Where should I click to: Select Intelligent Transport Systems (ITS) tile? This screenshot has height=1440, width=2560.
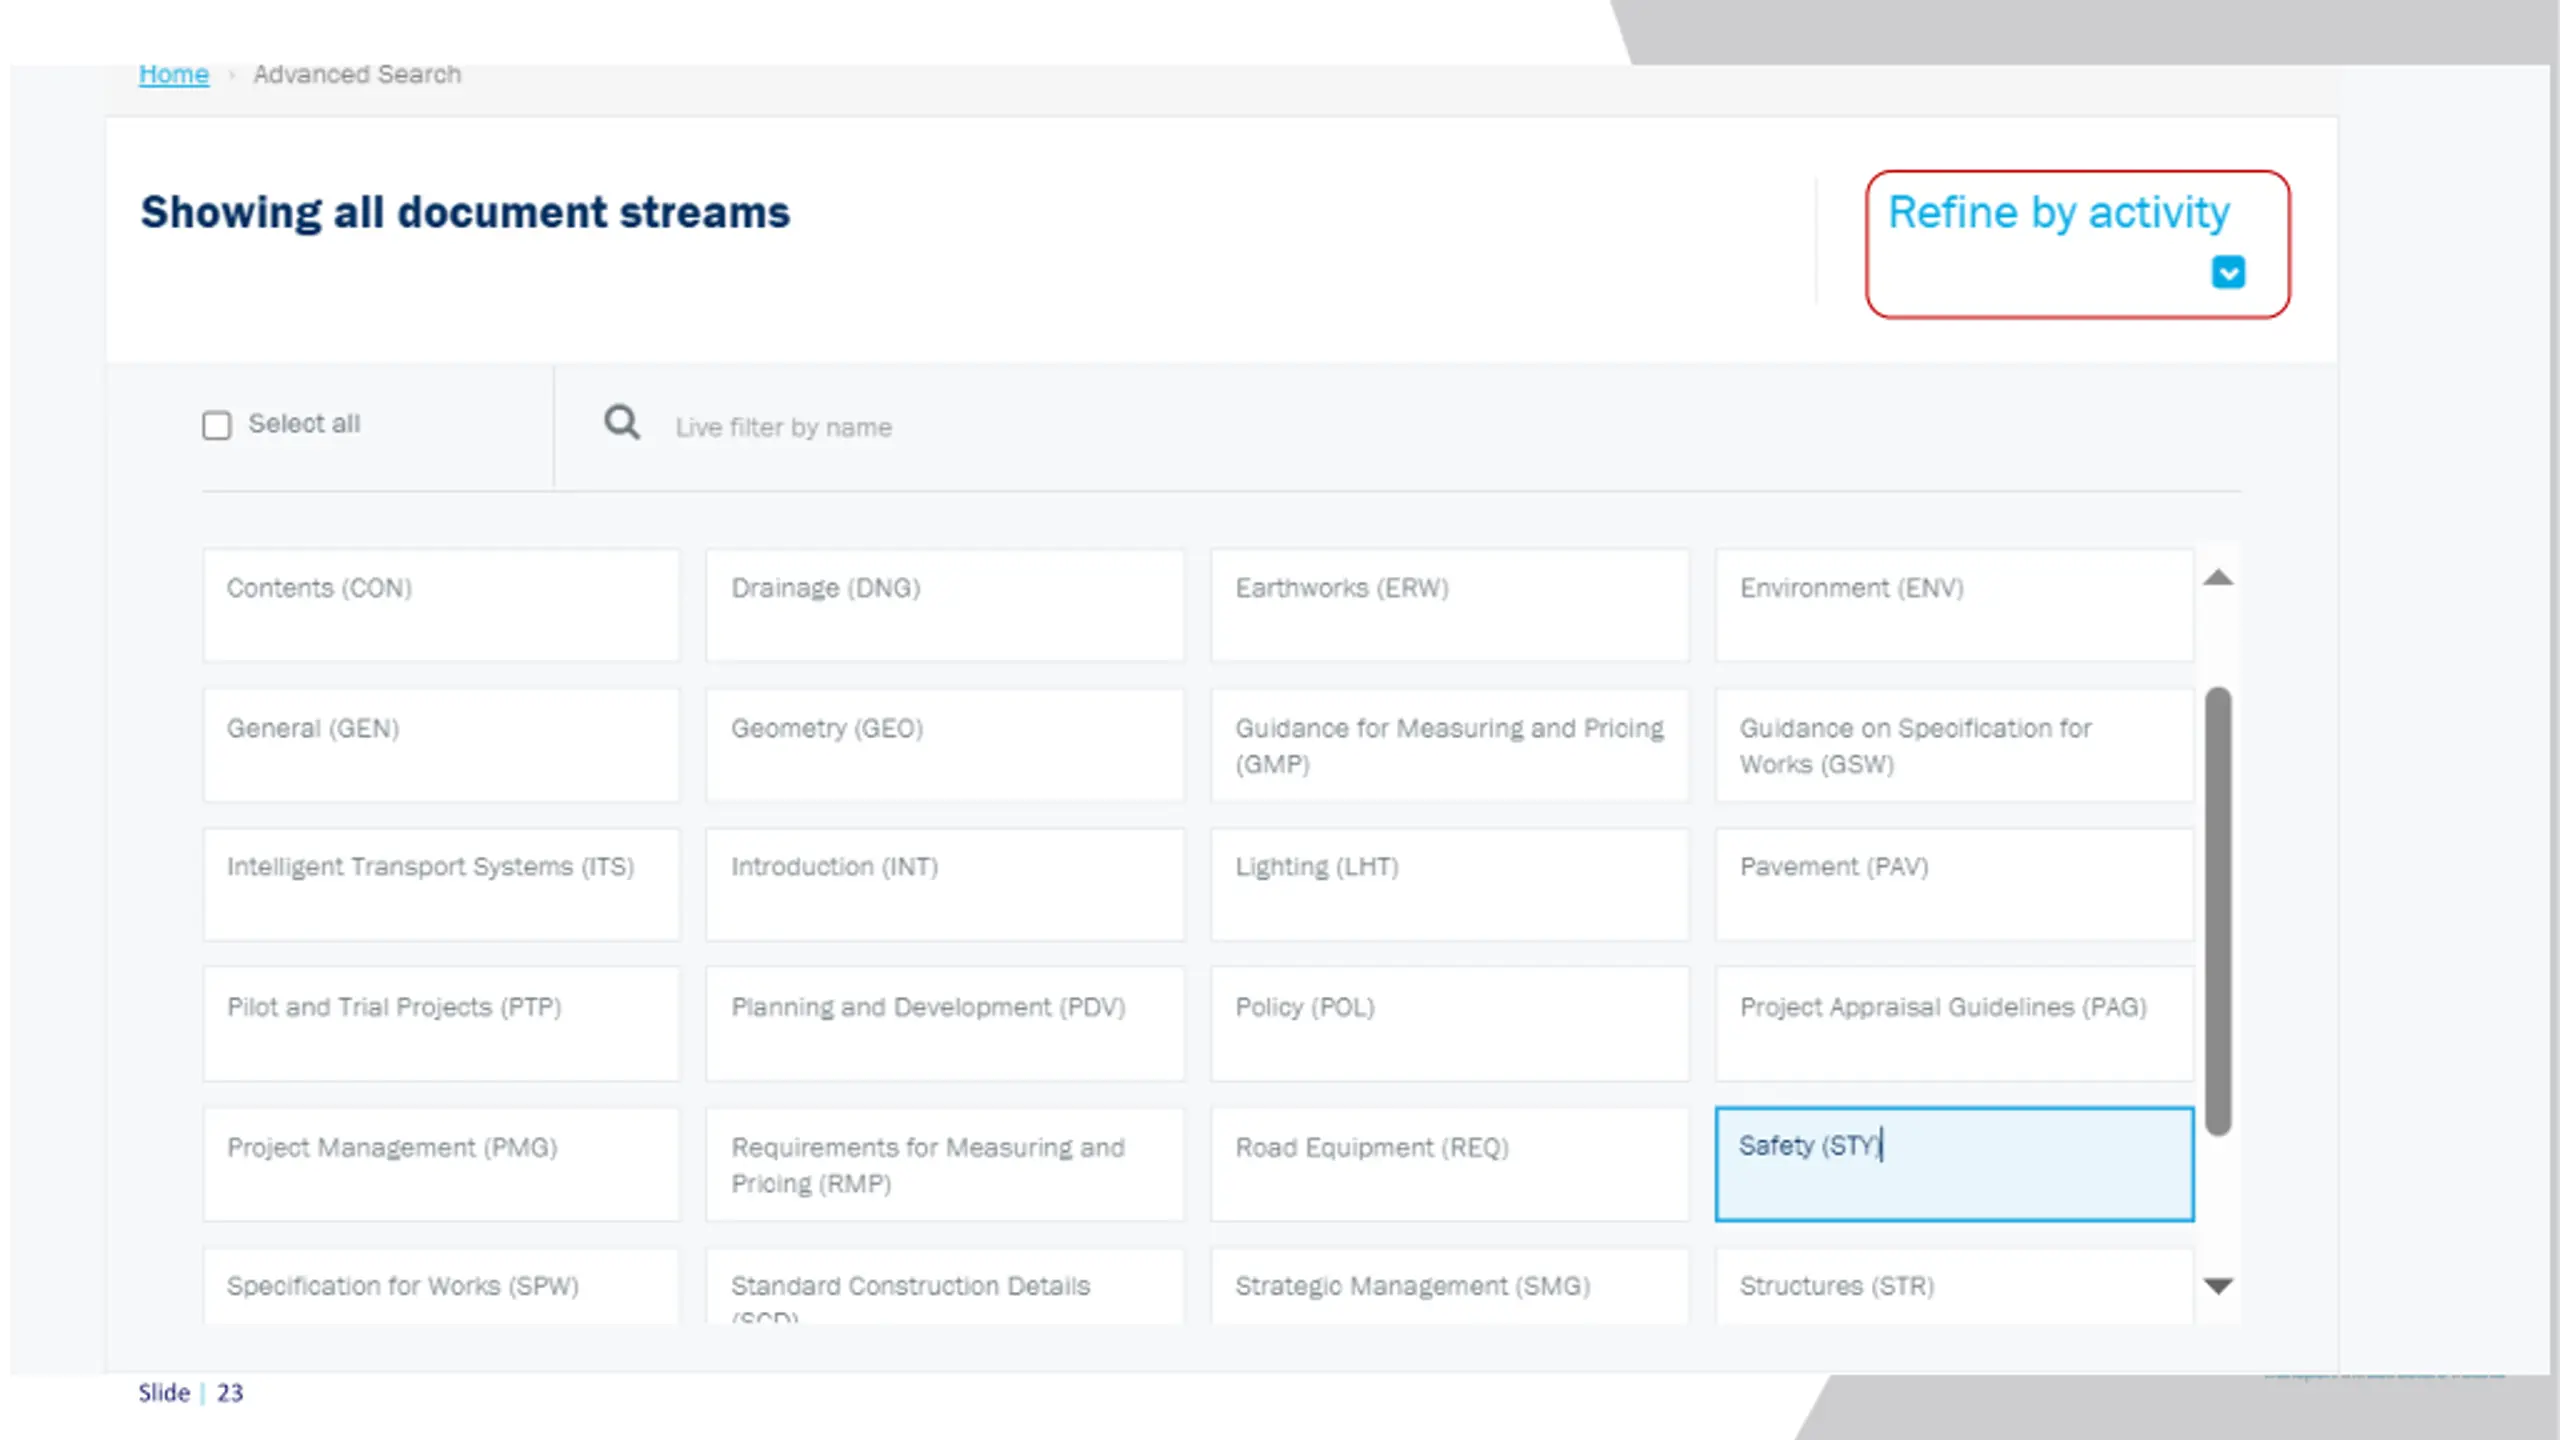(x=441, y=884)
